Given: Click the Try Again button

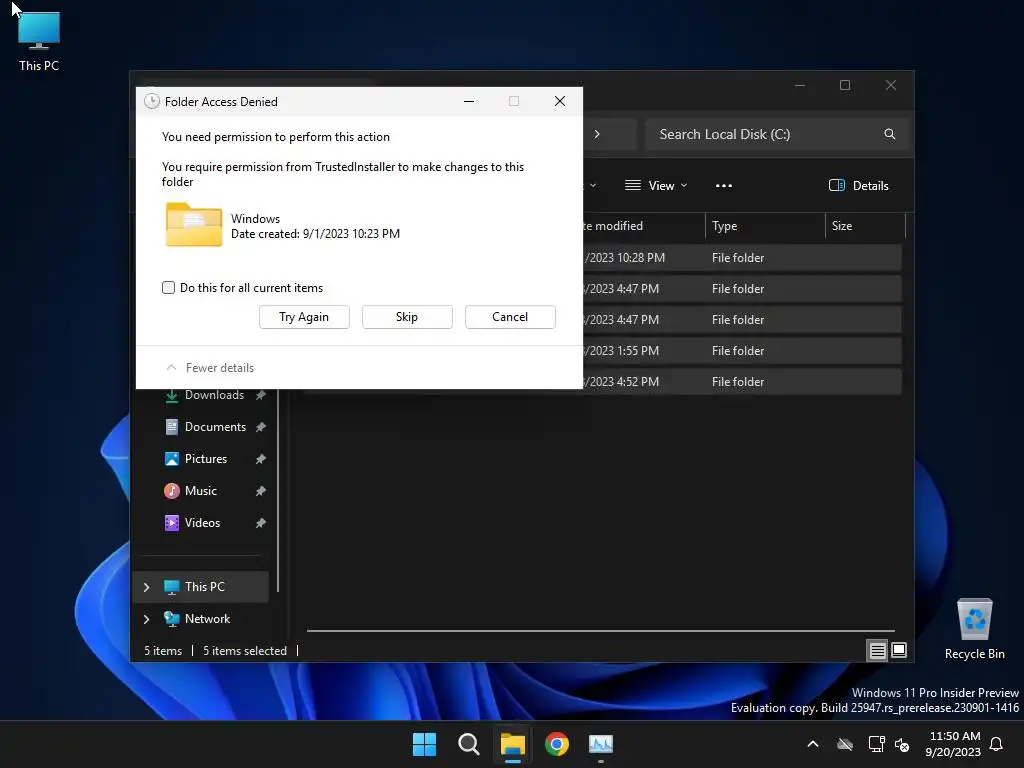Looking at the screenshot, I should [304, 317].
